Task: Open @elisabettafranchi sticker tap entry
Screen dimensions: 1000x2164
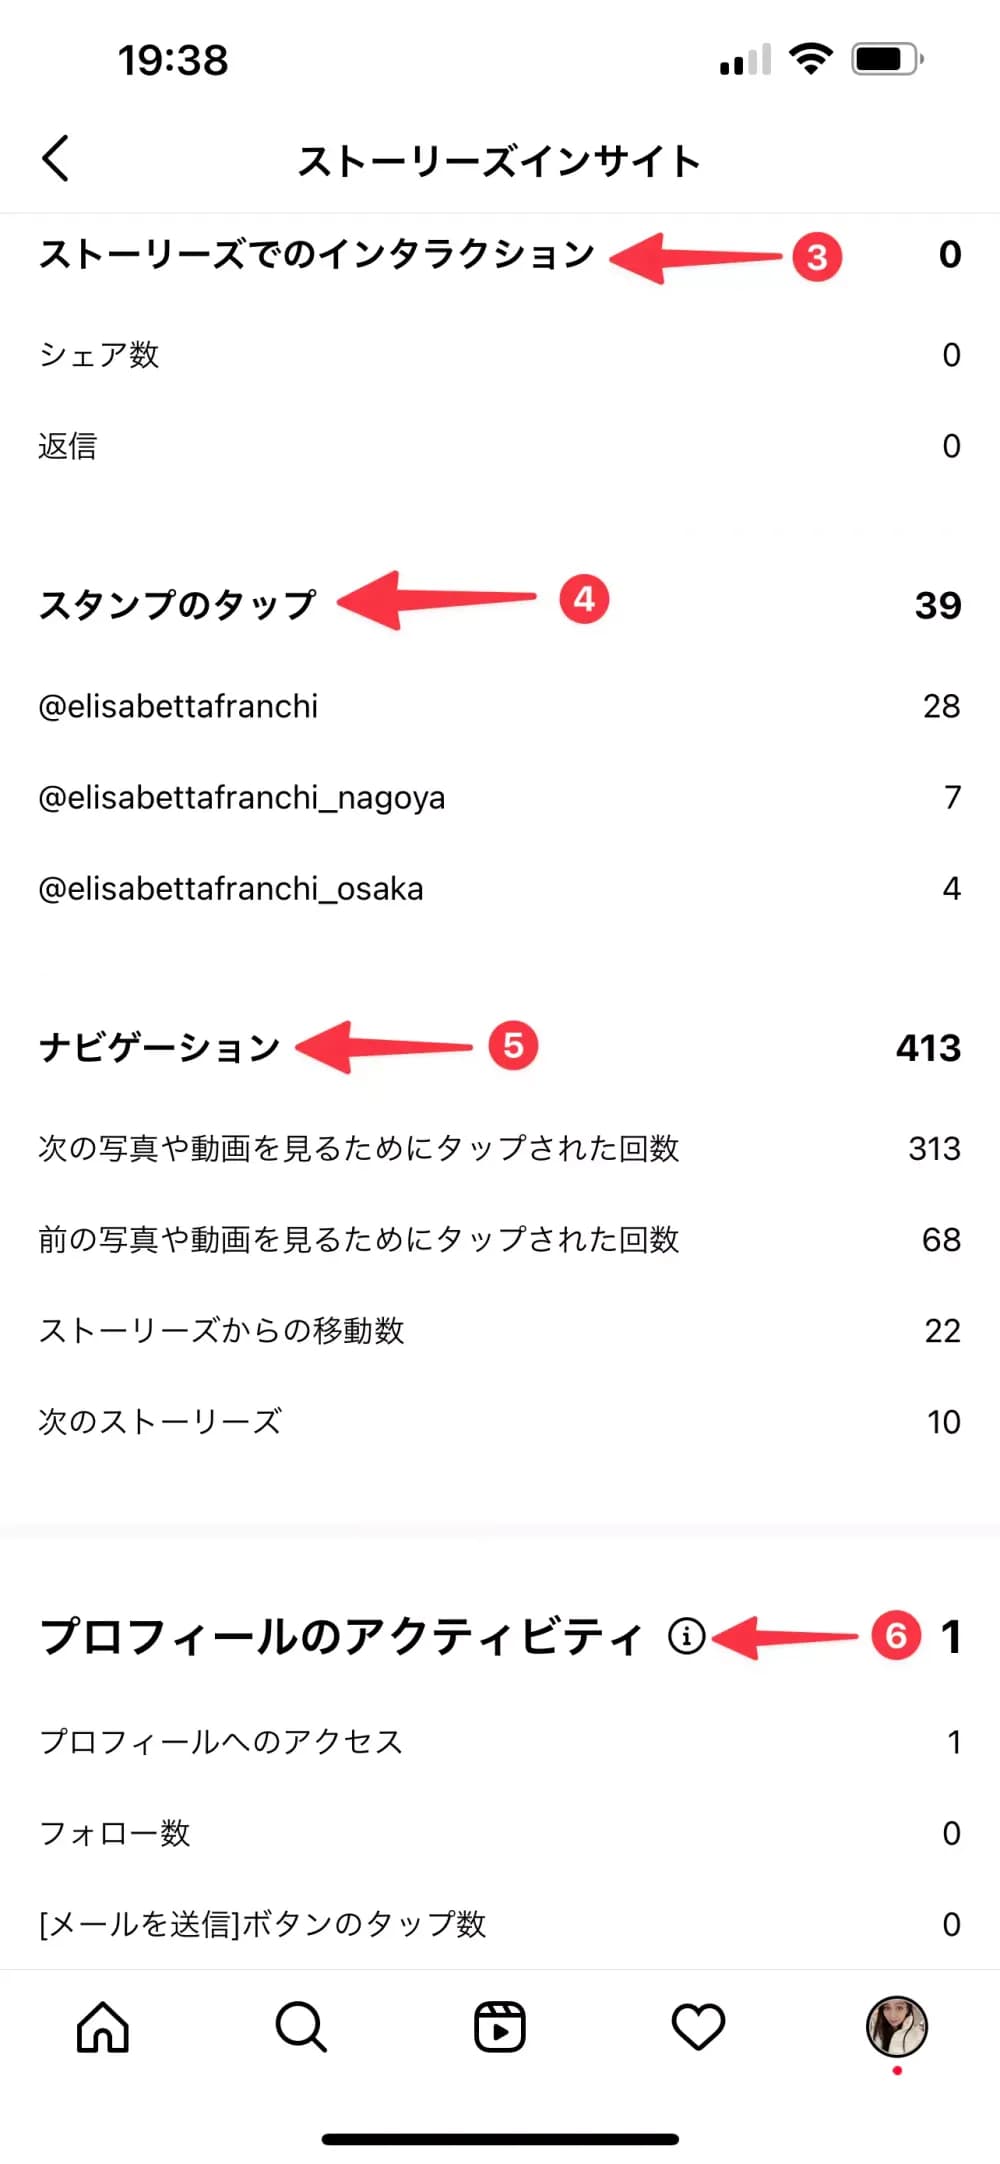Action: 178,707
